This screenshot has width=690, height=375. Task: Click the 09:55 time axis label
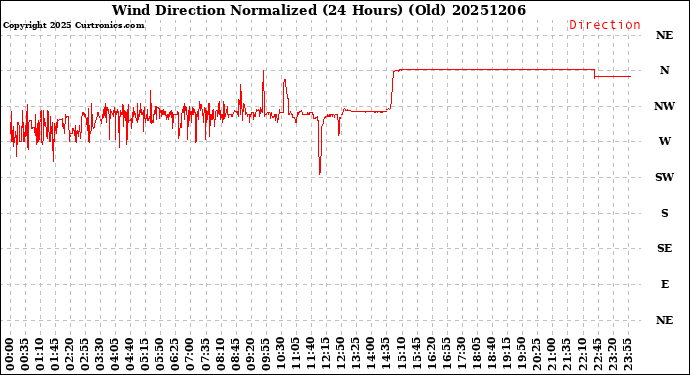click(265, 354)
